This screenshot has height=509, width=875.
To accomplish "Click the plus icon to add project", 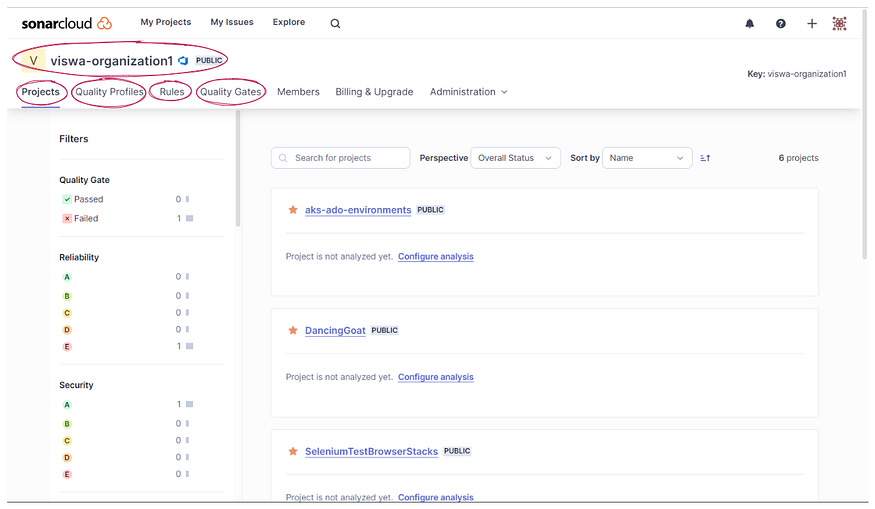I will pyautogui.click(x=812, y=23).
